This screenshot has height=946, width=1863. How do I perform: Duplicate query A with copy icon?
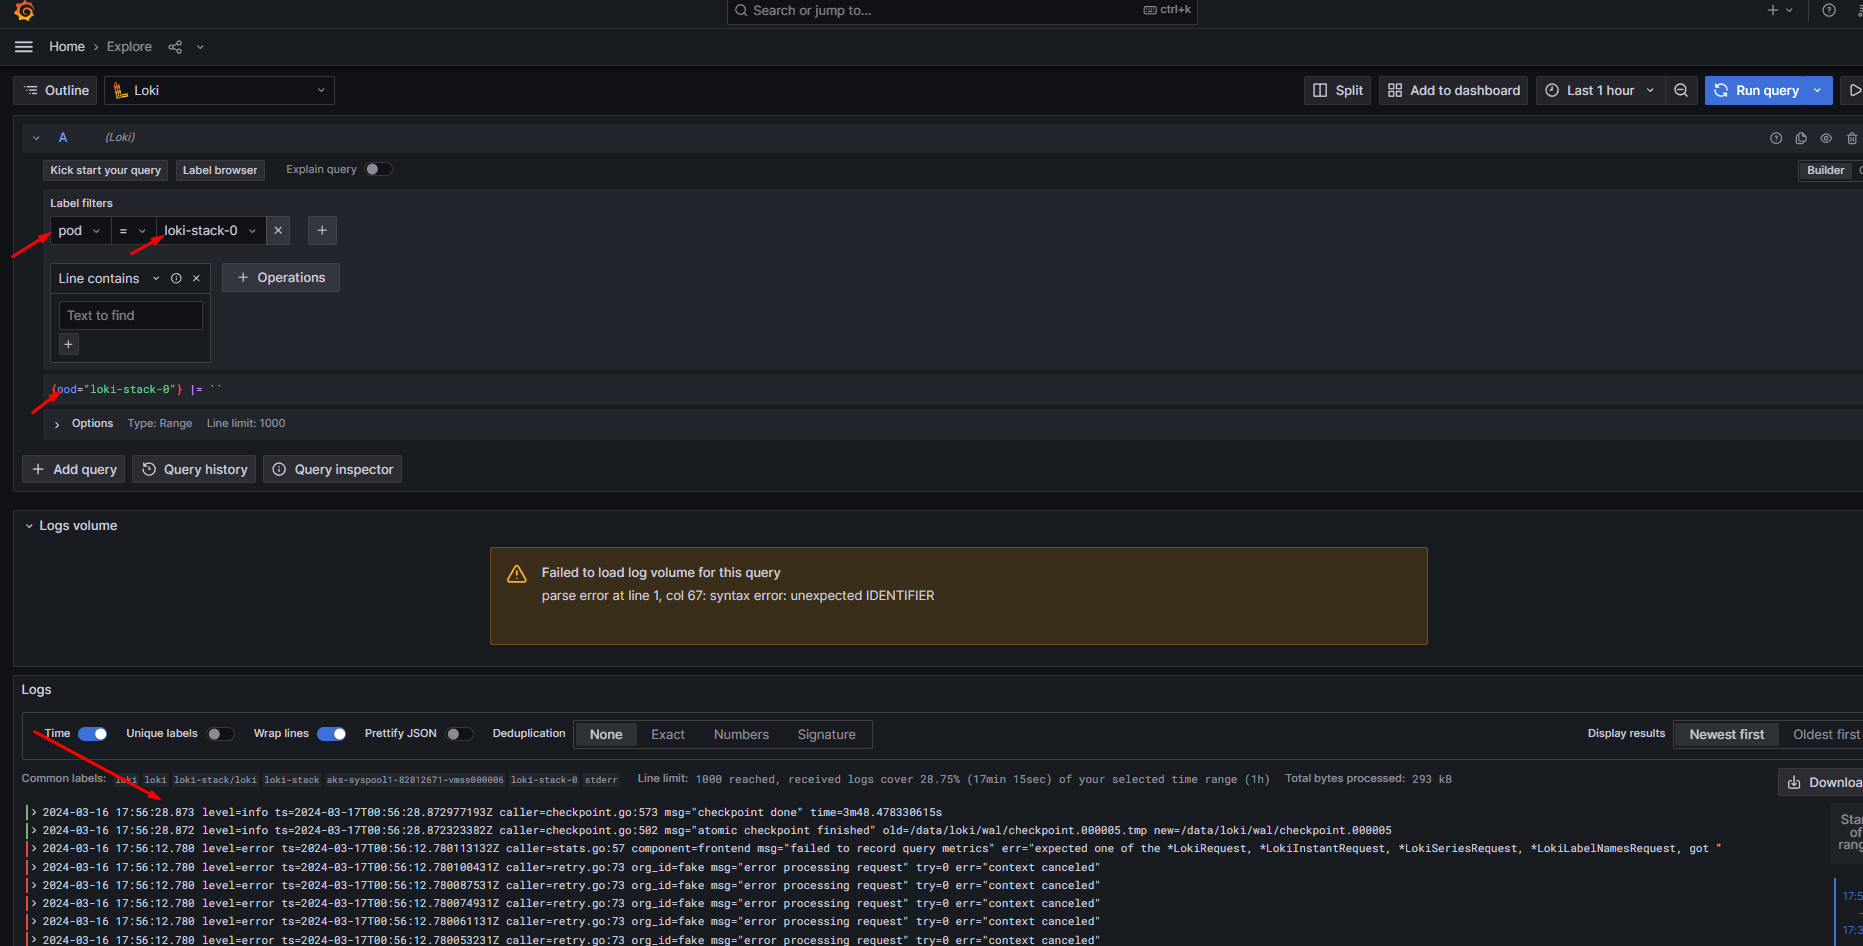[x=1801, y=138]
